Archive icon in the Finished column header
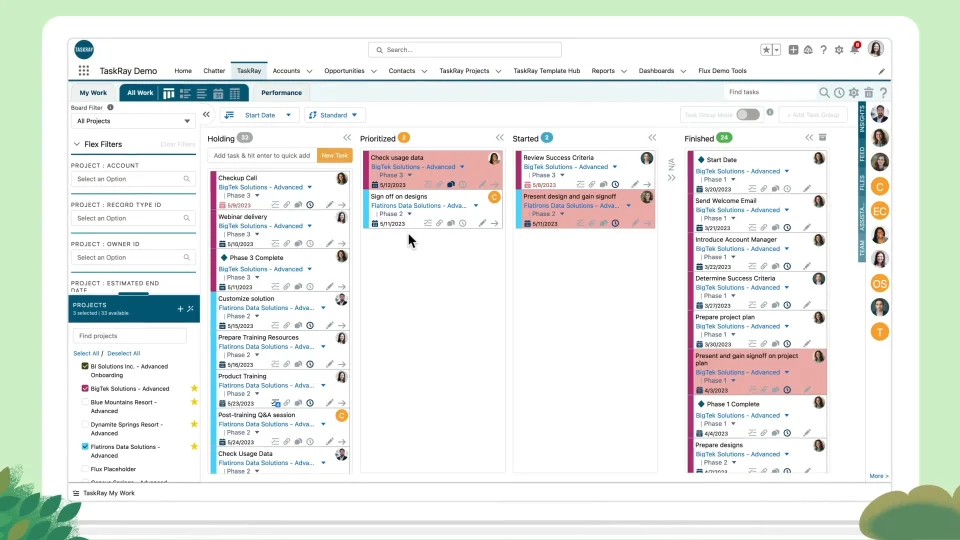The image size is (960, 540). coord(822,138)
